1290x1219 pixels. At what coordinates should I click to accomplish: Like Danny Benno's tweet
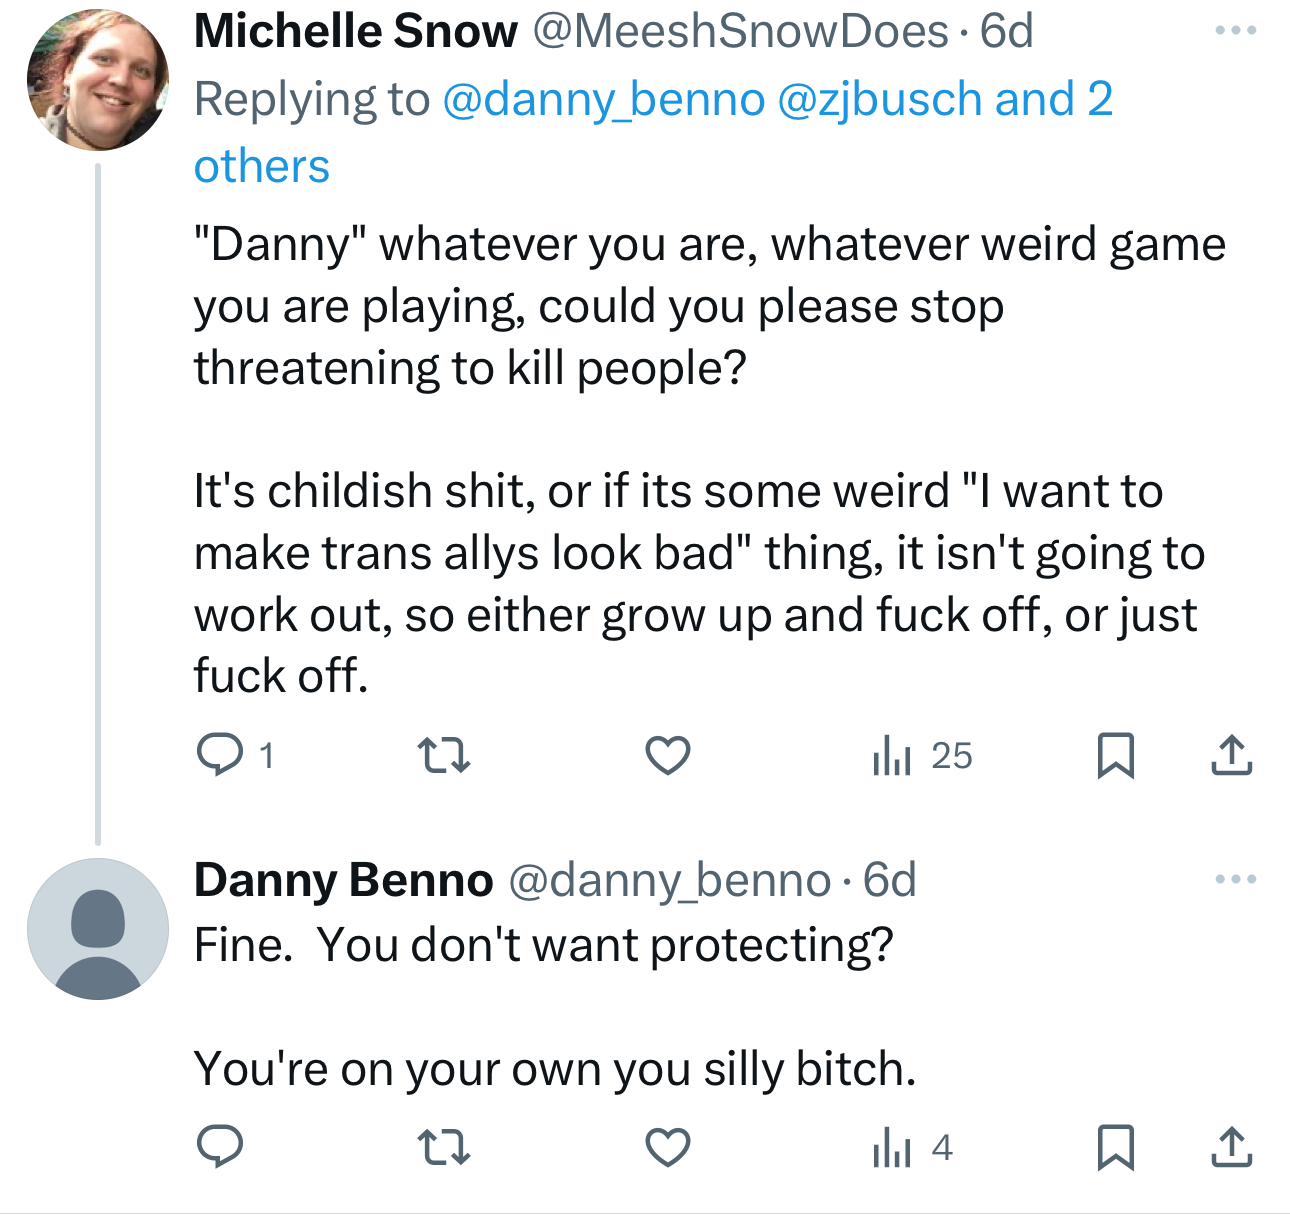[x=667, y=1147]
